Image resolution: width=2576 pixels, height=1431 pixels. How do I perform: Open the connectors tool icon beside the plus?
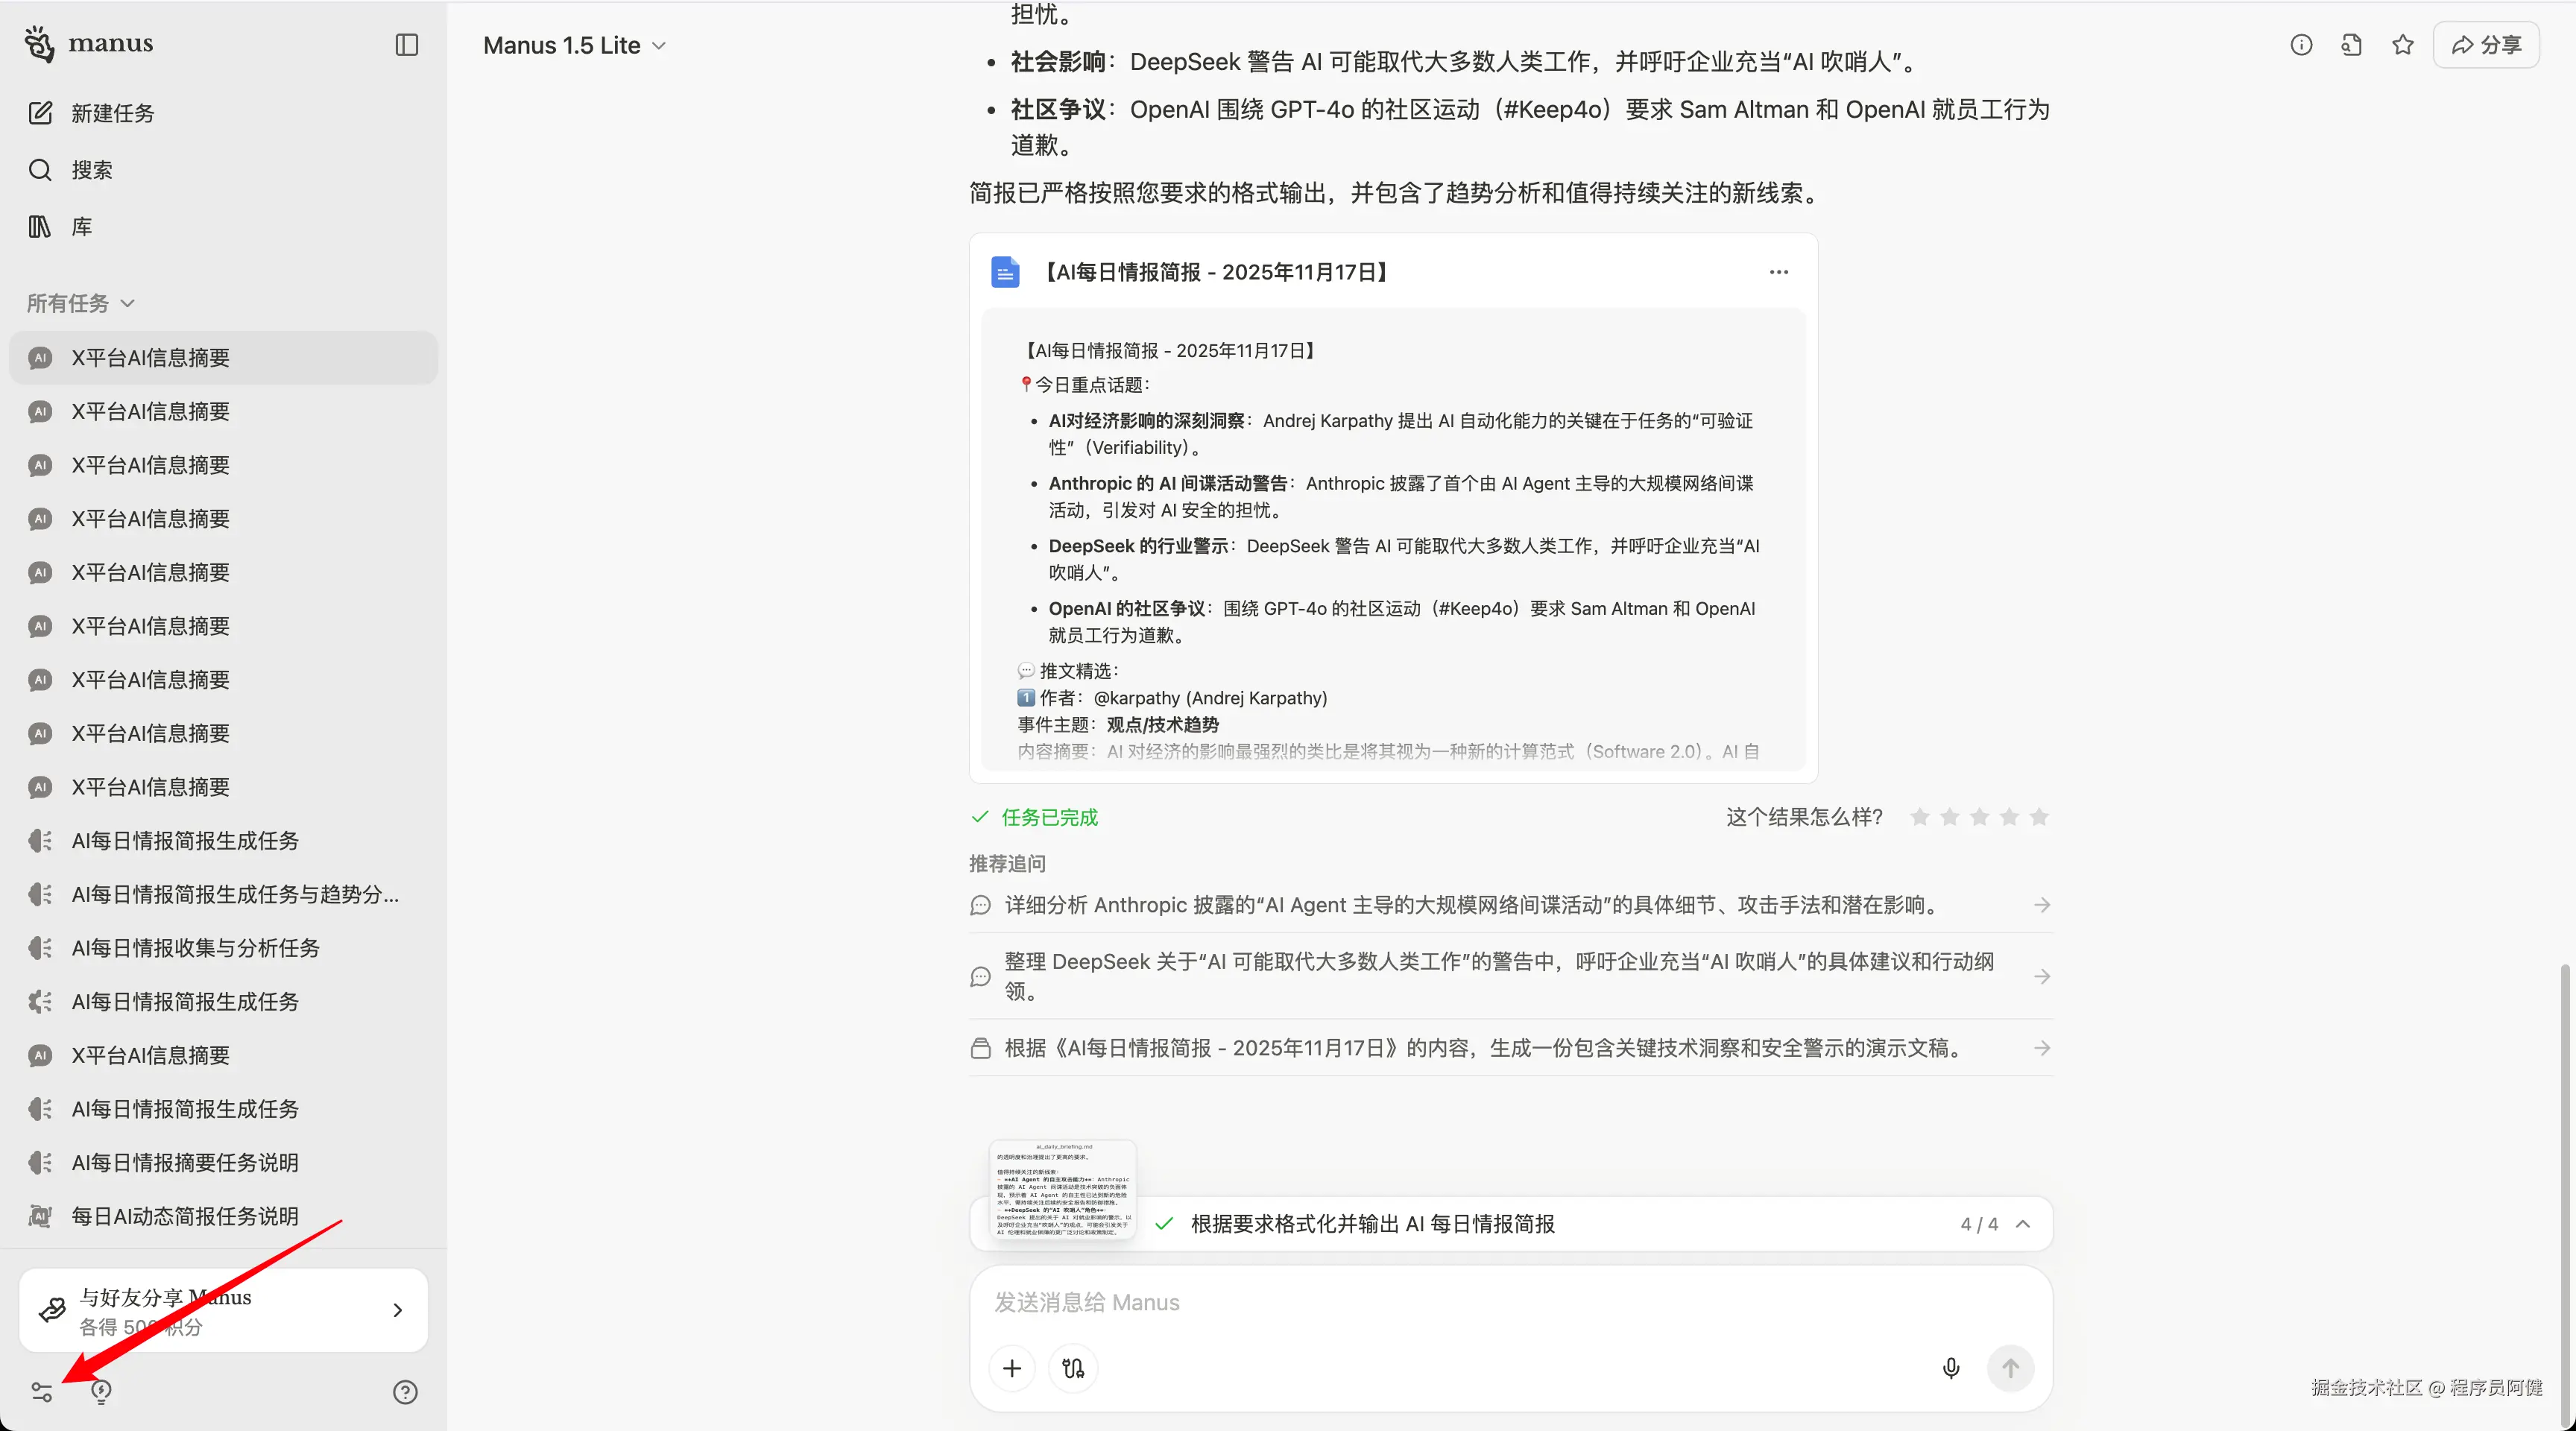pyautogui.click(x=1073, y=1367)
